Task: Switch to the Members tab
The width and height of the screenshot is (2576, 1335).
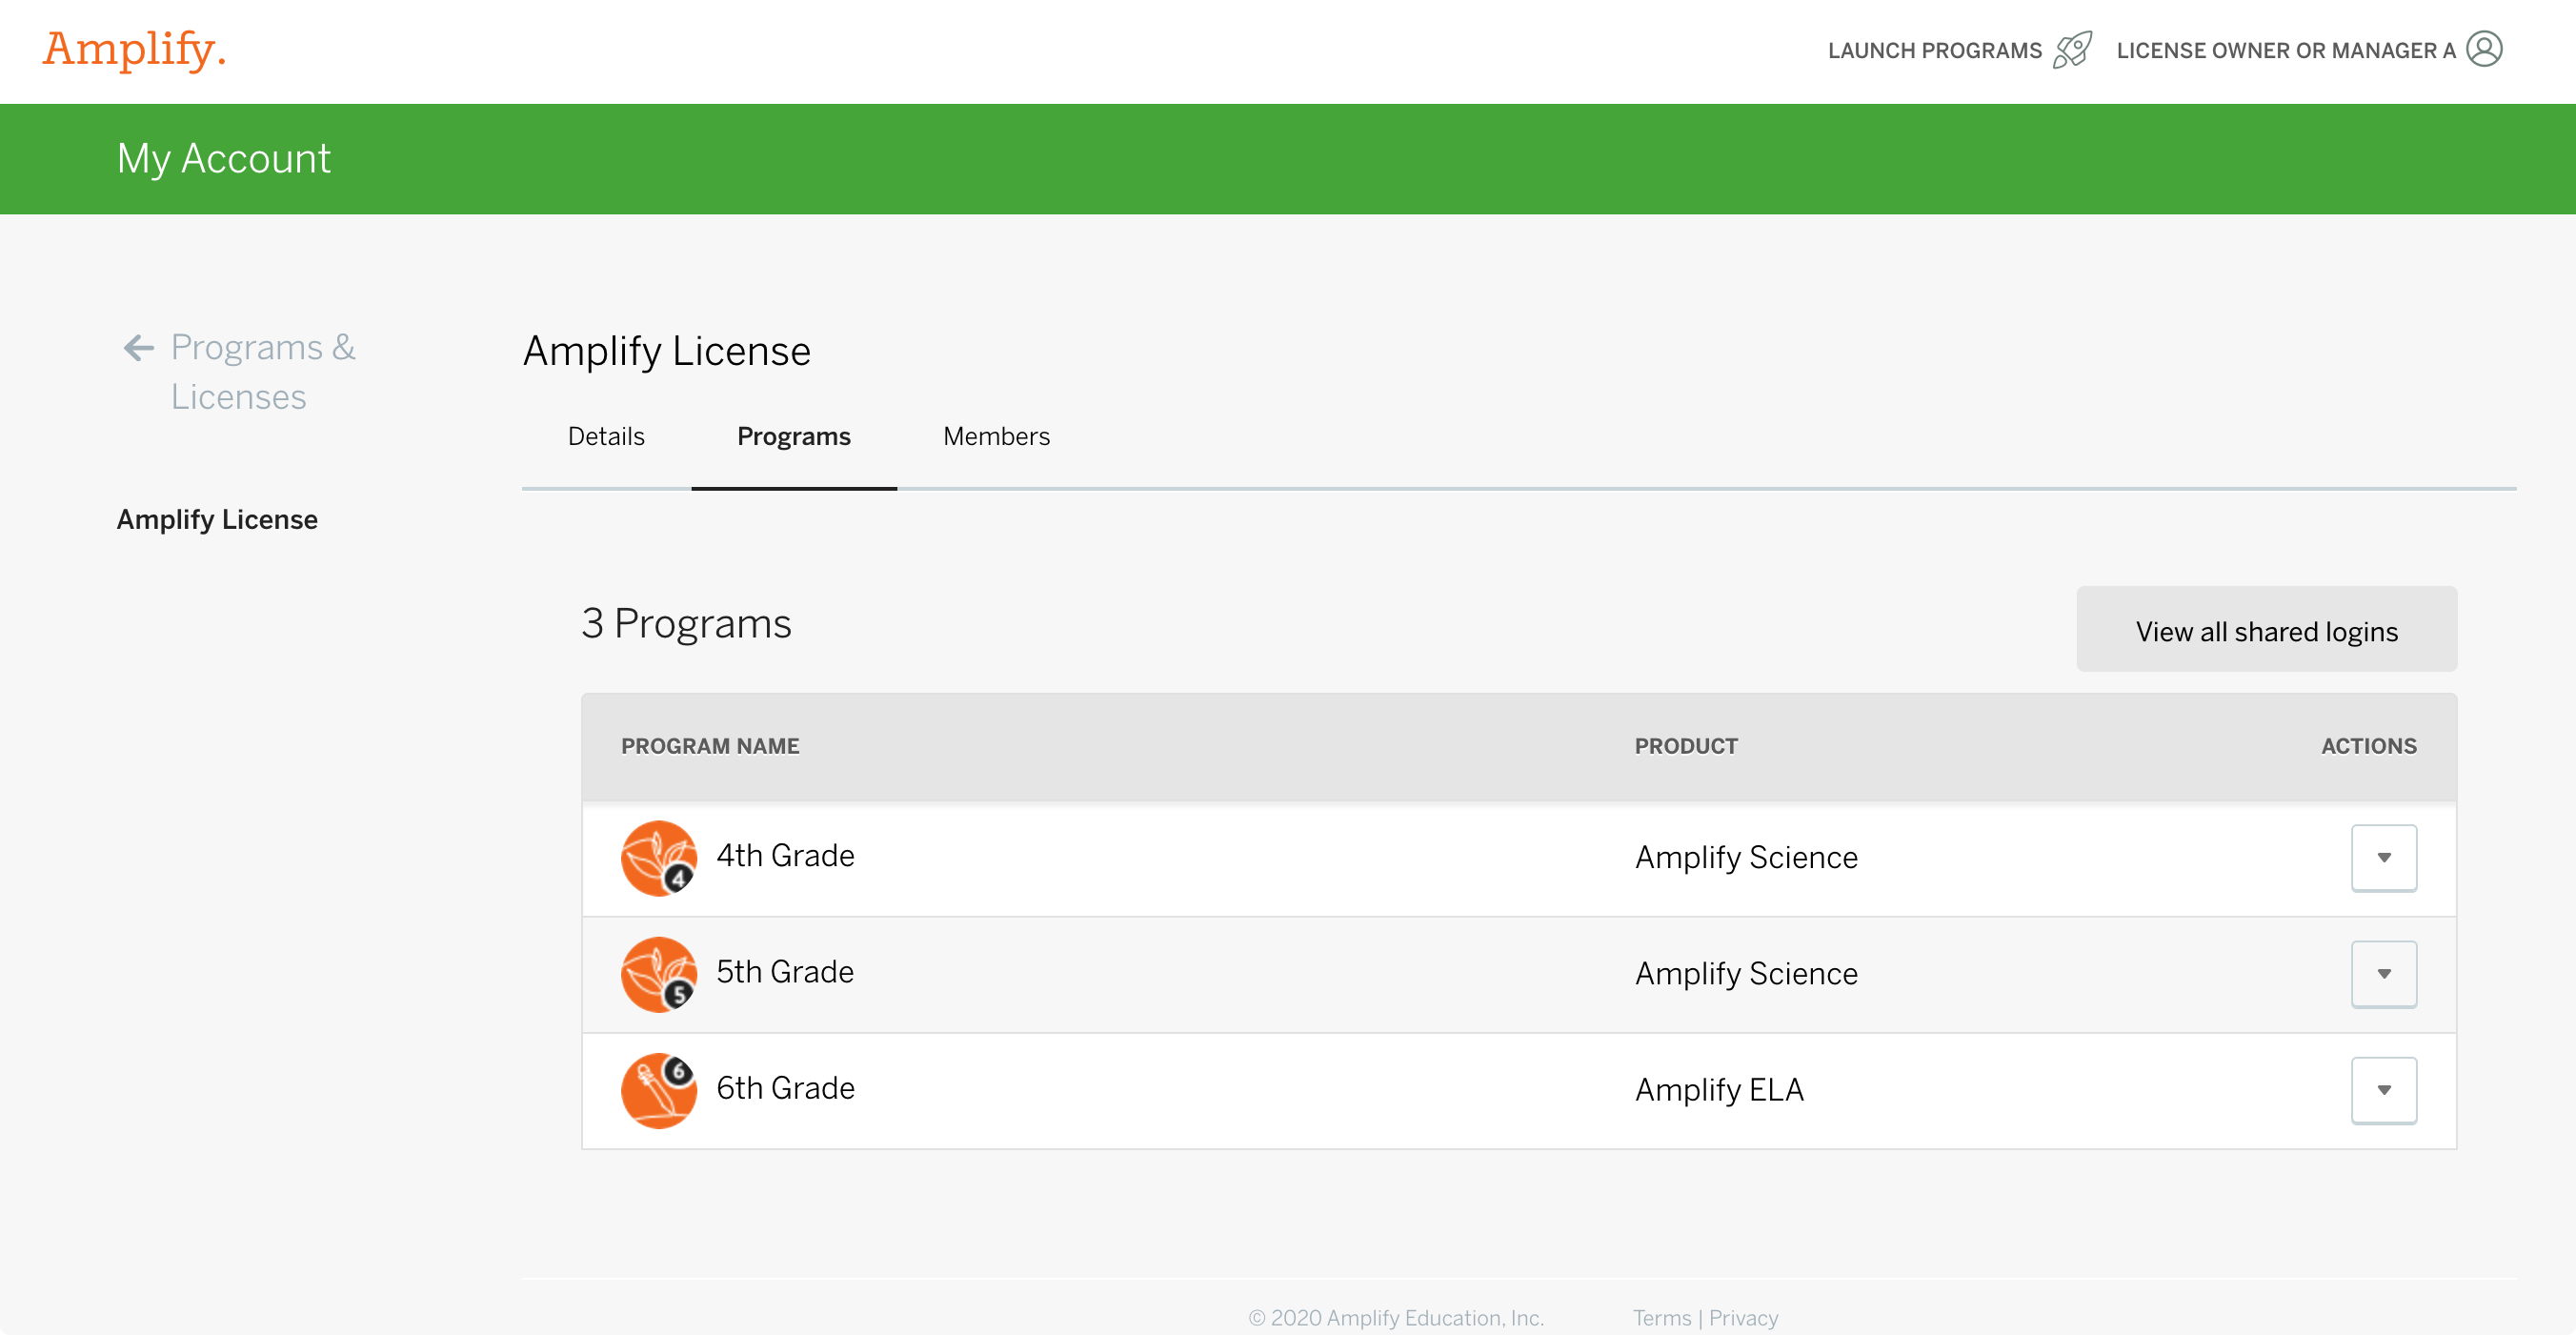Action: (x=996, y=436)
